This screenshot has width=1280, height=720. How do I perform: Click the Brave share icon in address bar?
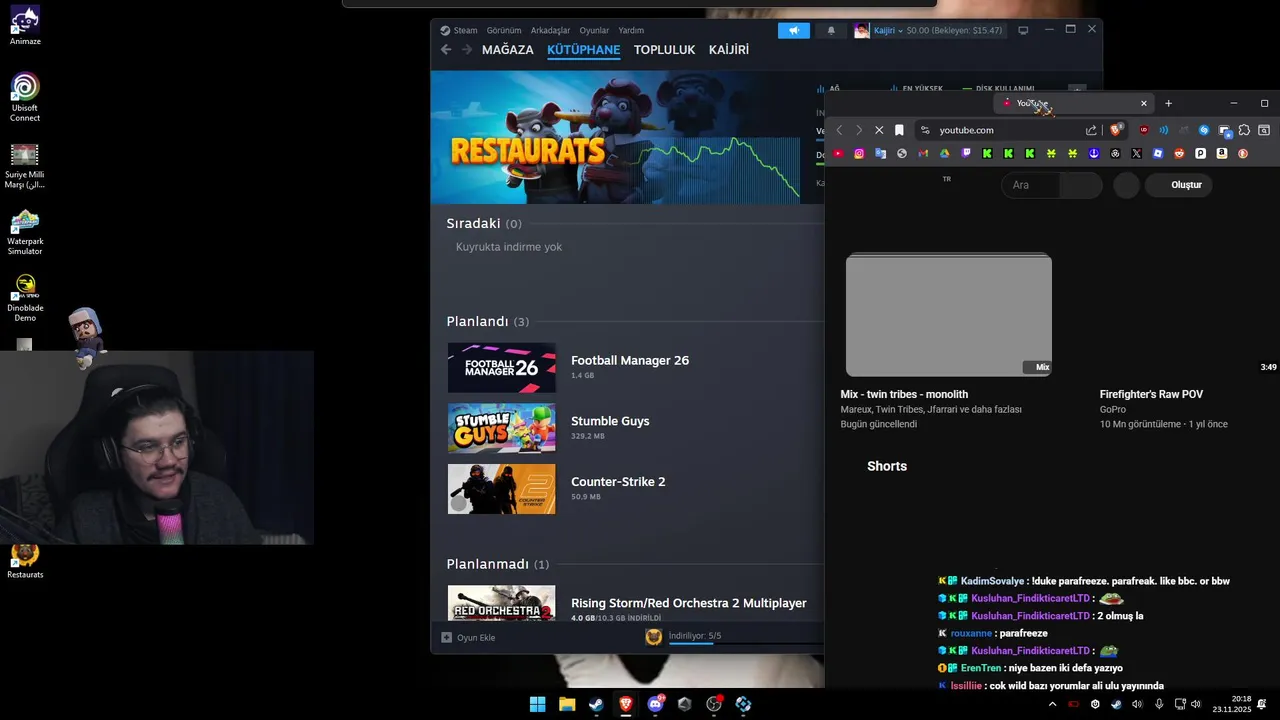coord(1091,130)
